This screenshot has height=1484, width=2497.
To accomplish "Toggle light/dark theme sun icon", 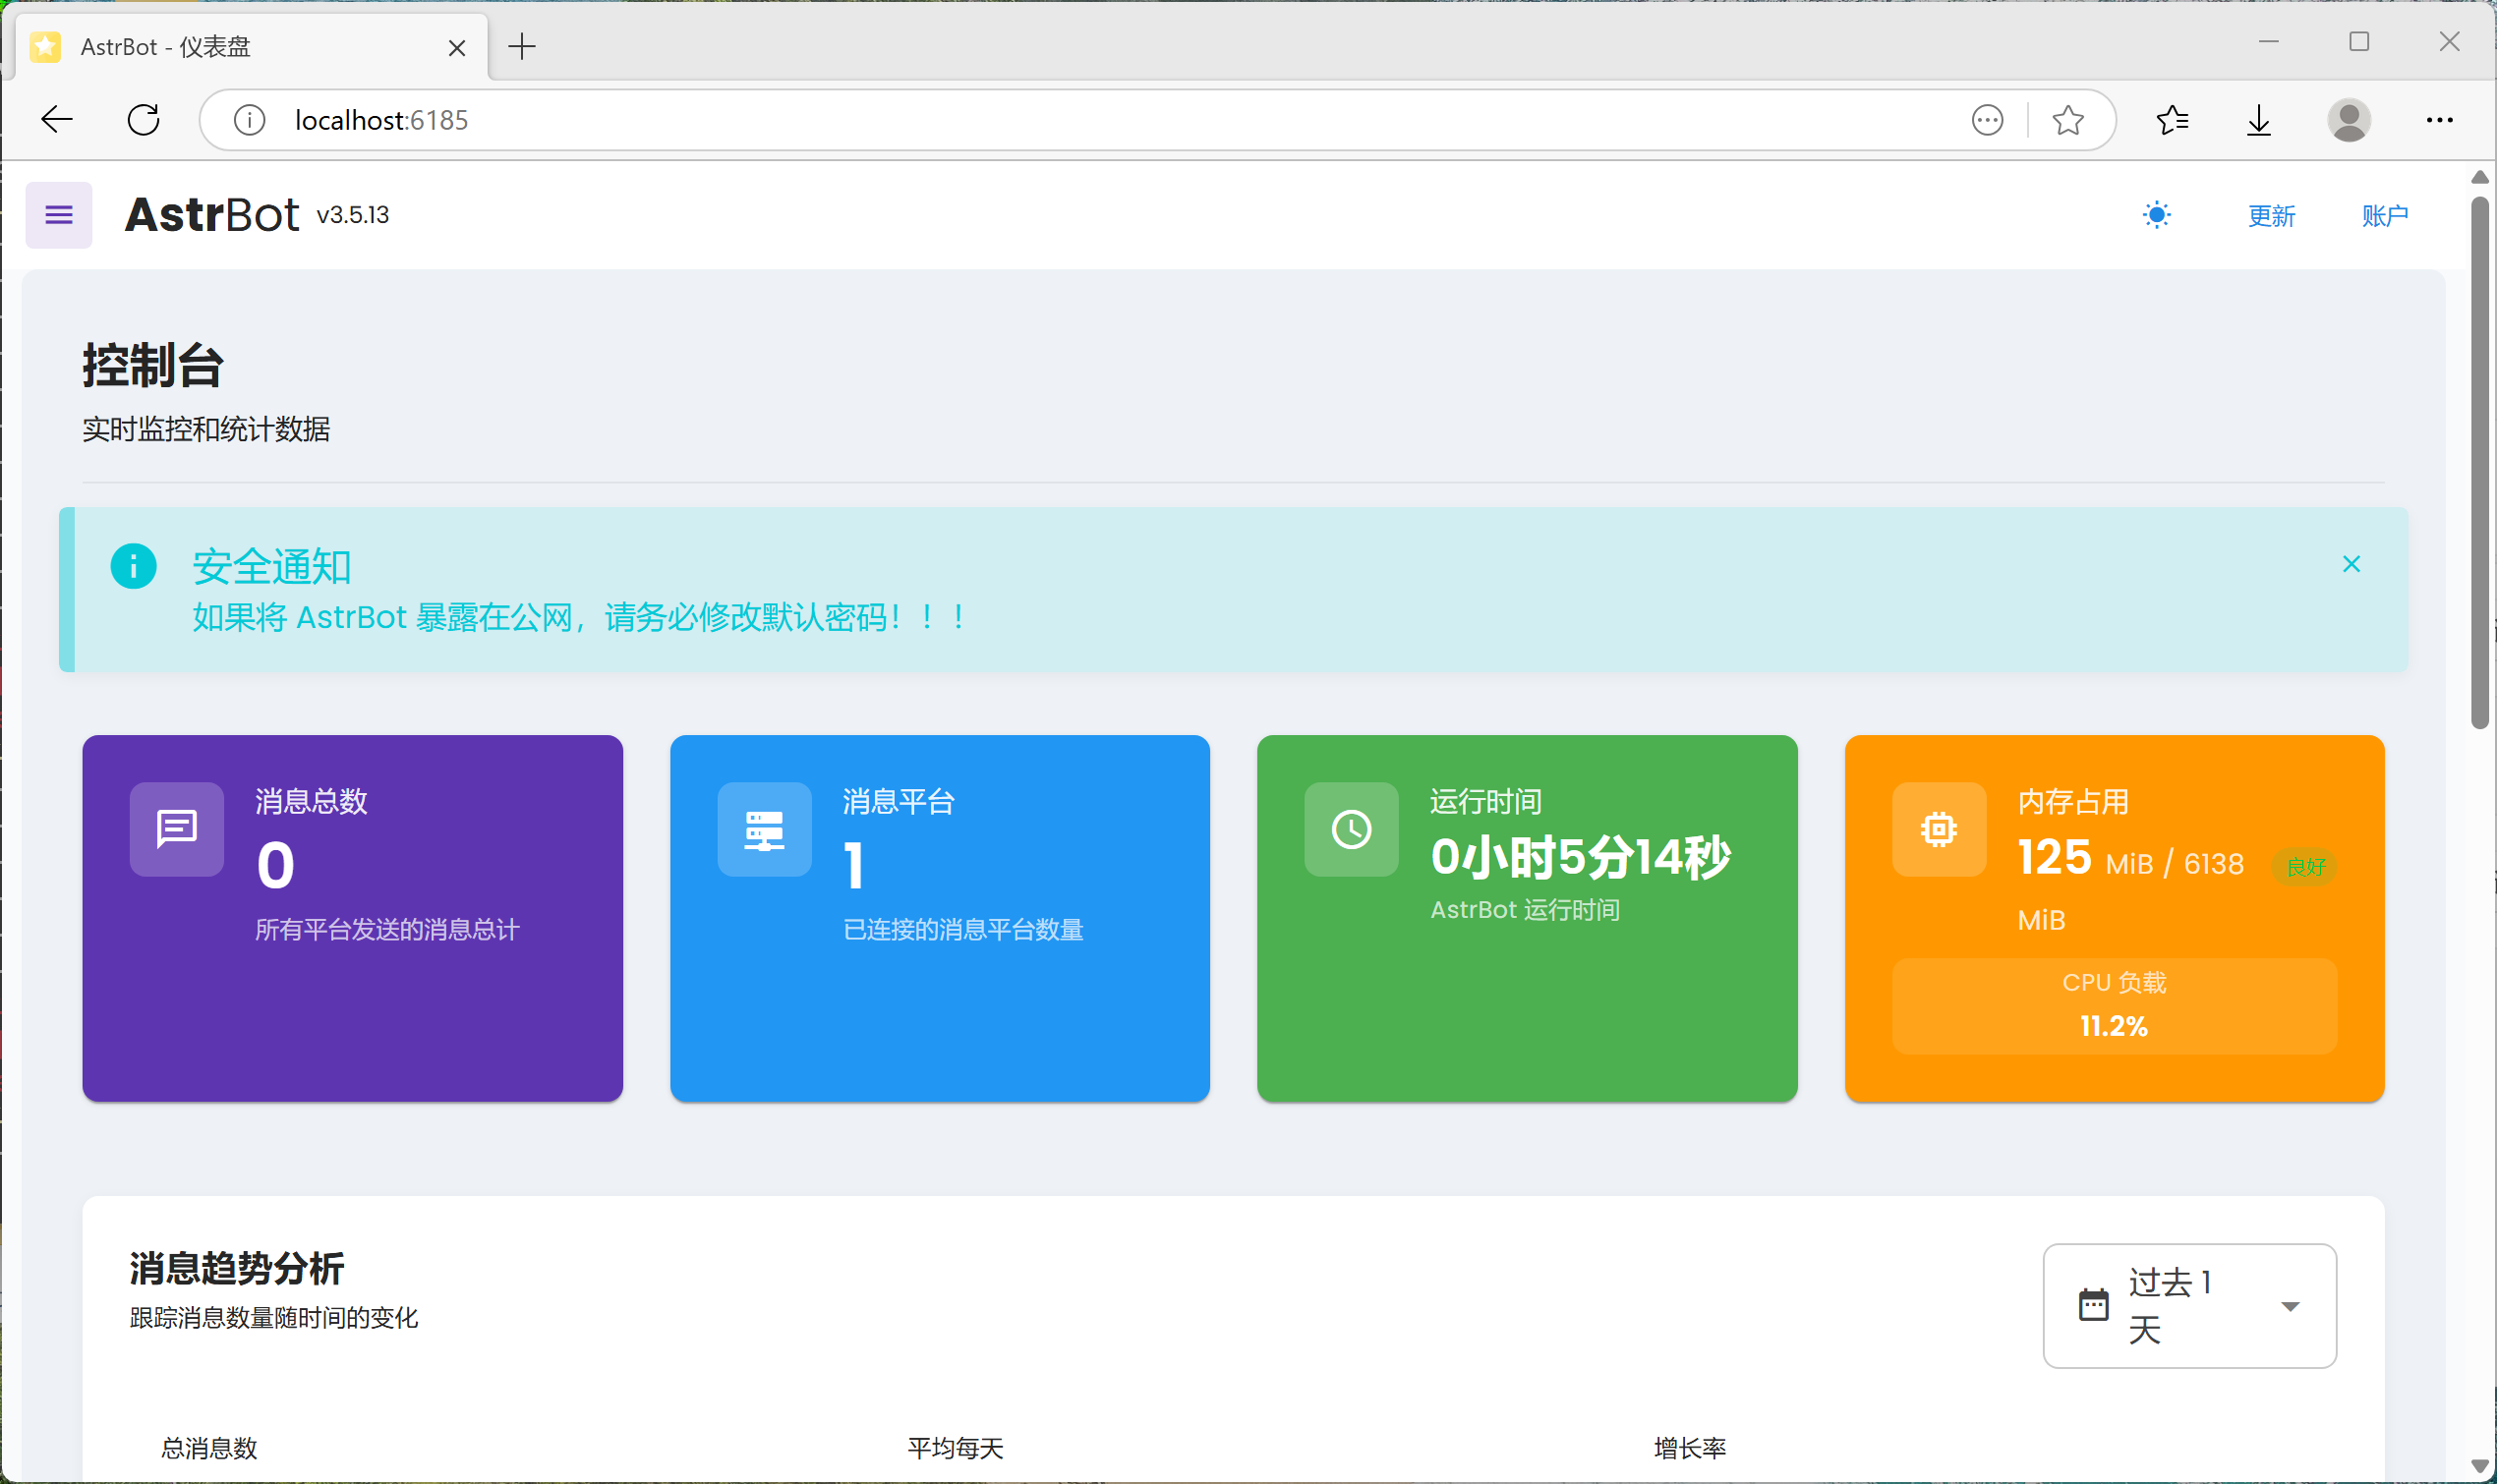I will 2157,215.
